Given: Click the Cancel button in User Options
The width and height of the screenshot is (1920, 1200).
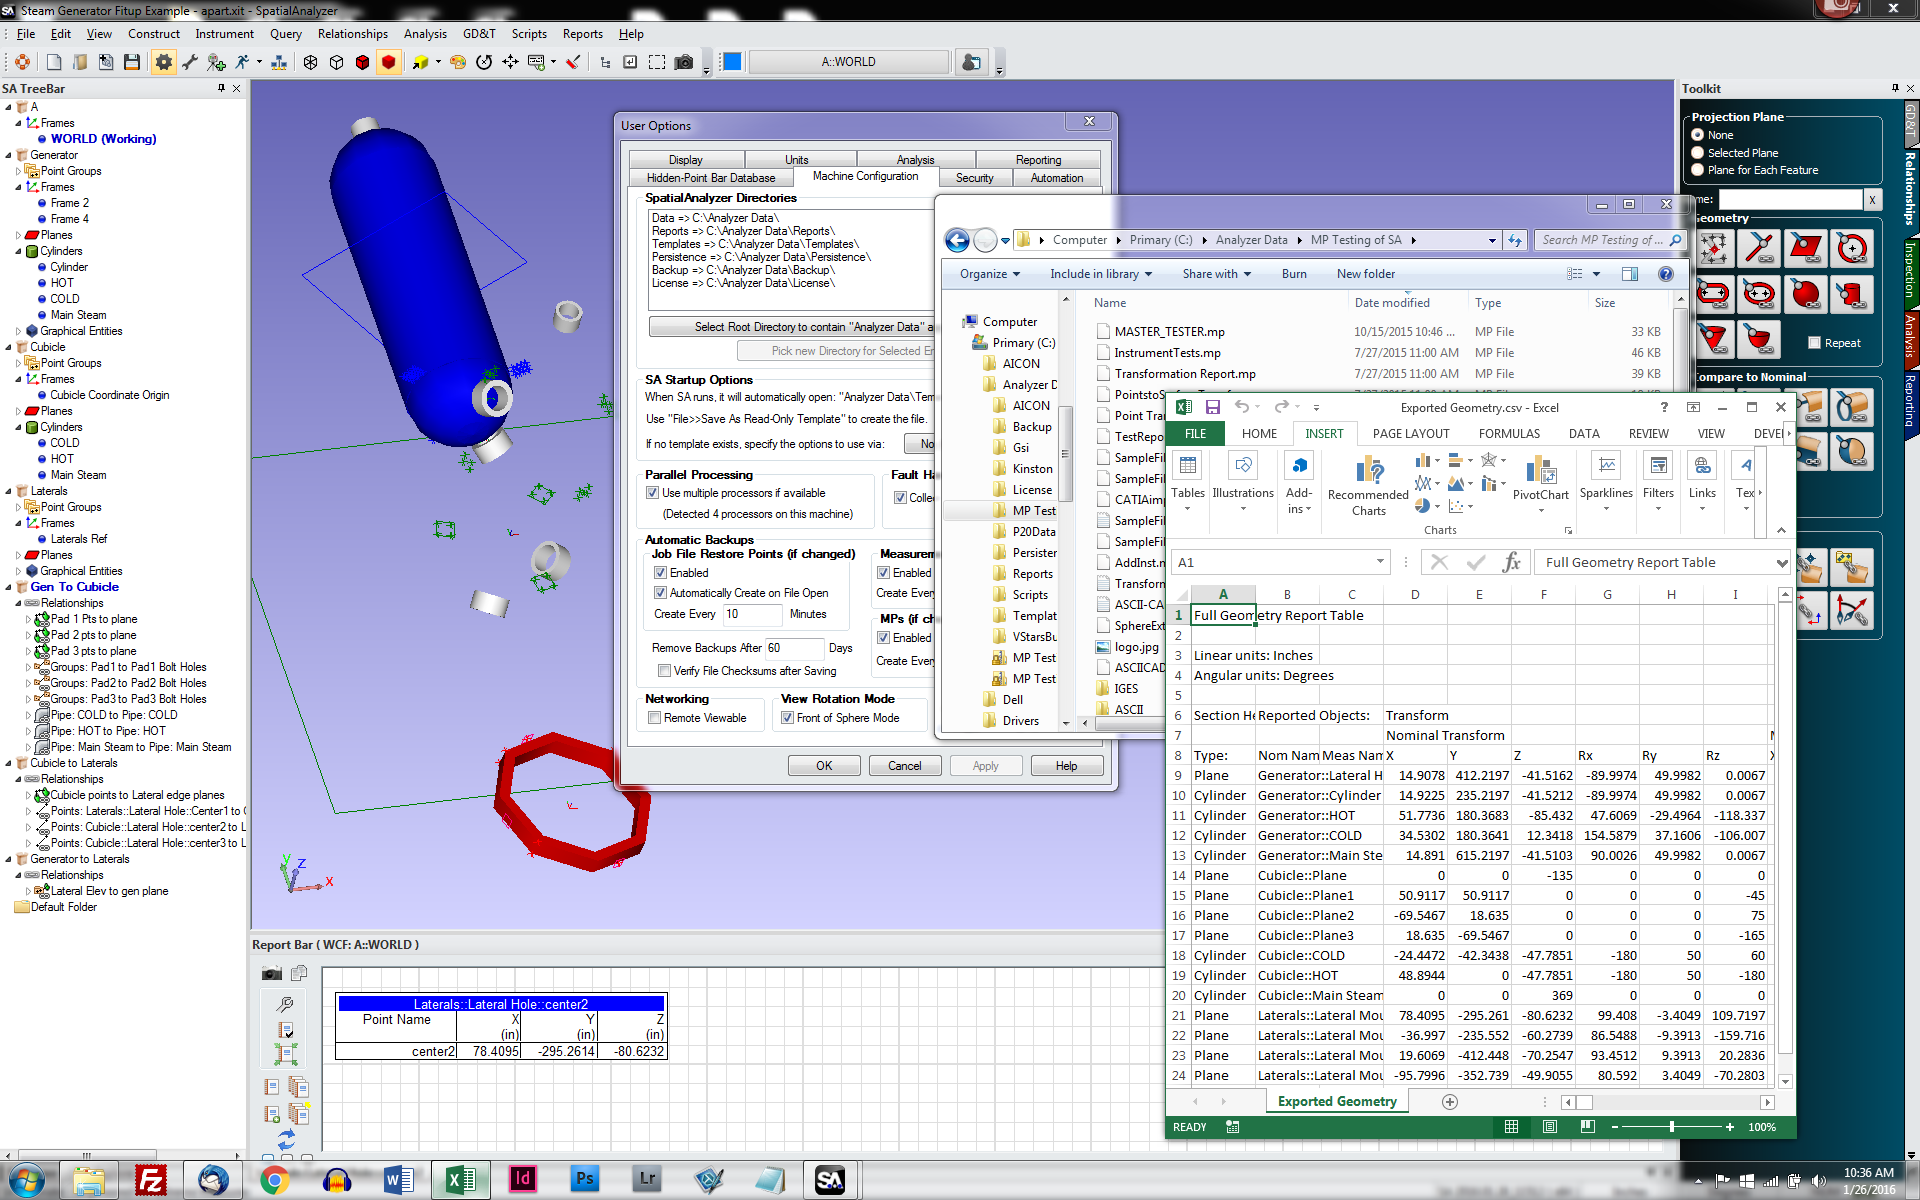Looking at the screenshot, I should 904,766.
